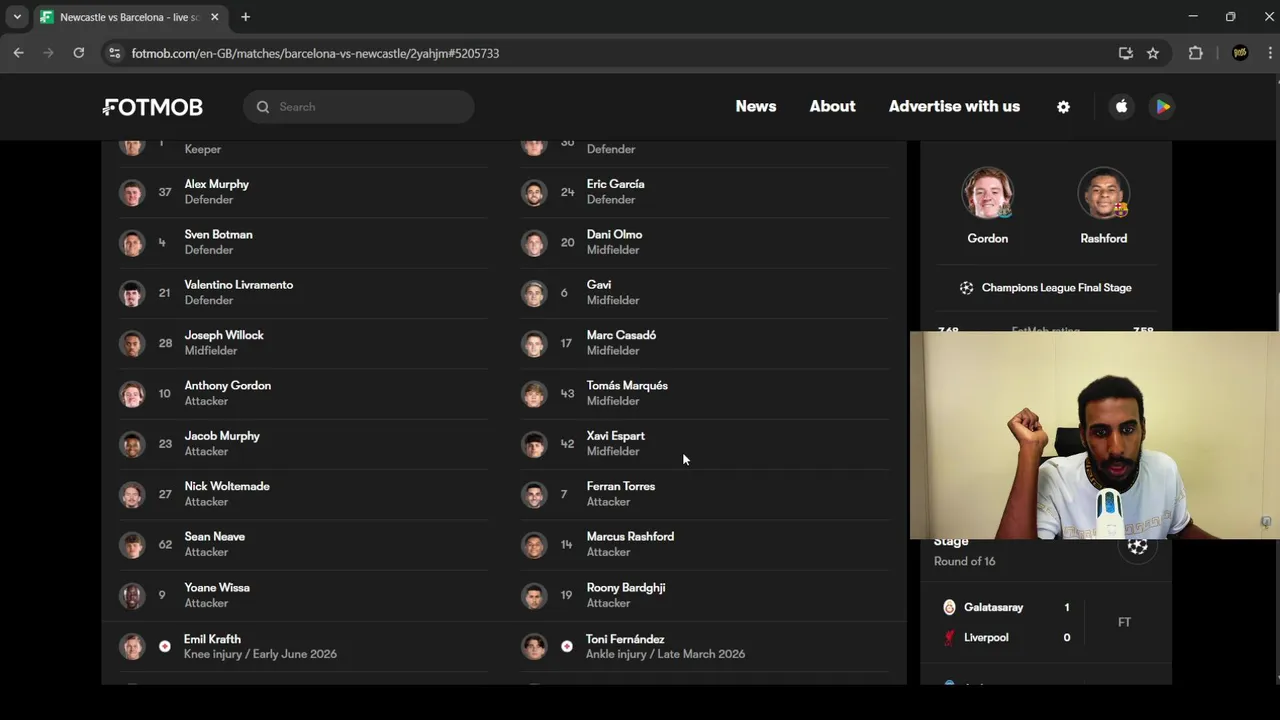This screenshot has height=720, width=1280.
Task: Reload the page with browser refresh icon
Action: click(78, 53)
